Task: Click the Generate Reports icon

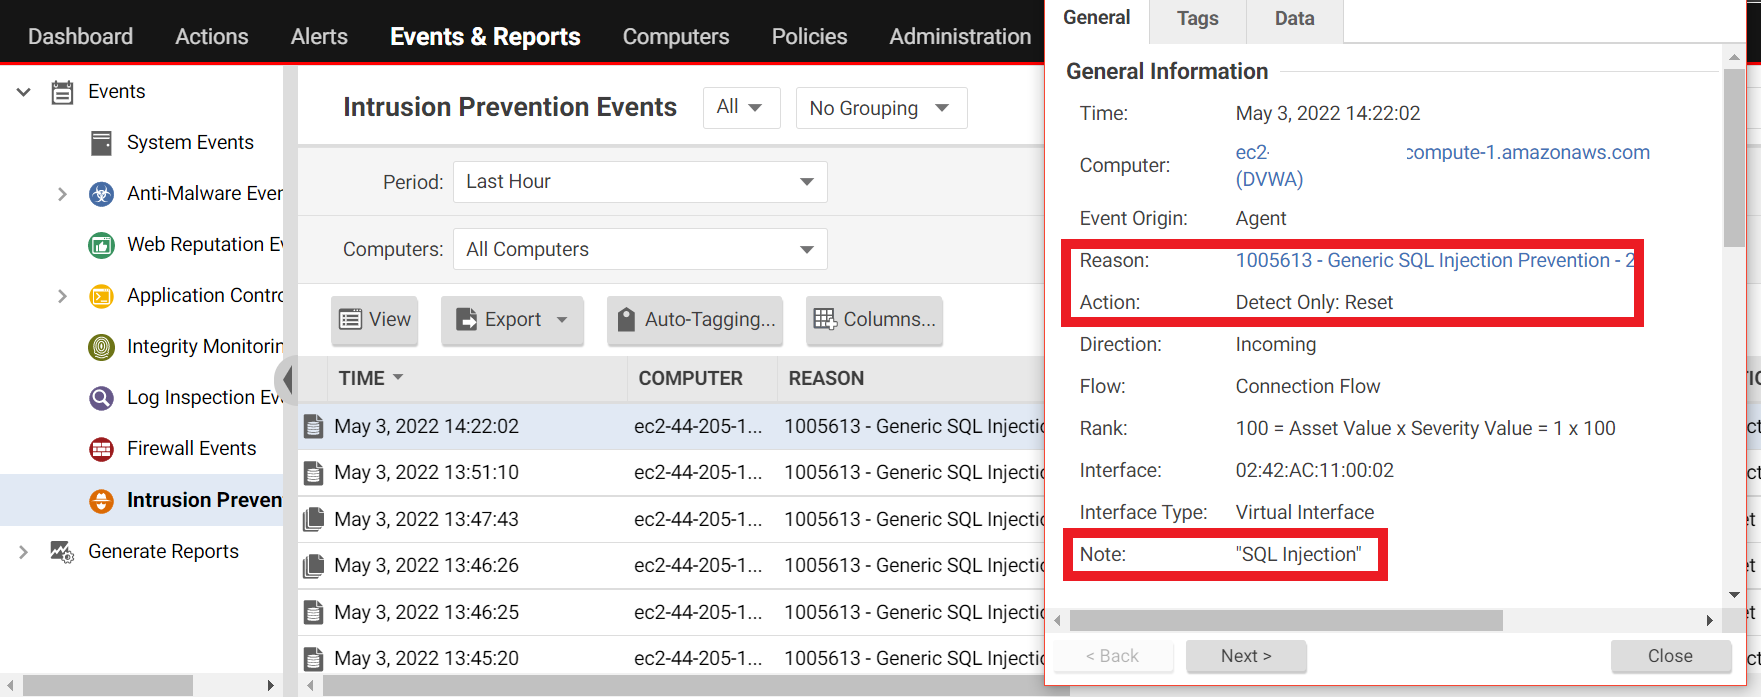Action: click(62, 552)
